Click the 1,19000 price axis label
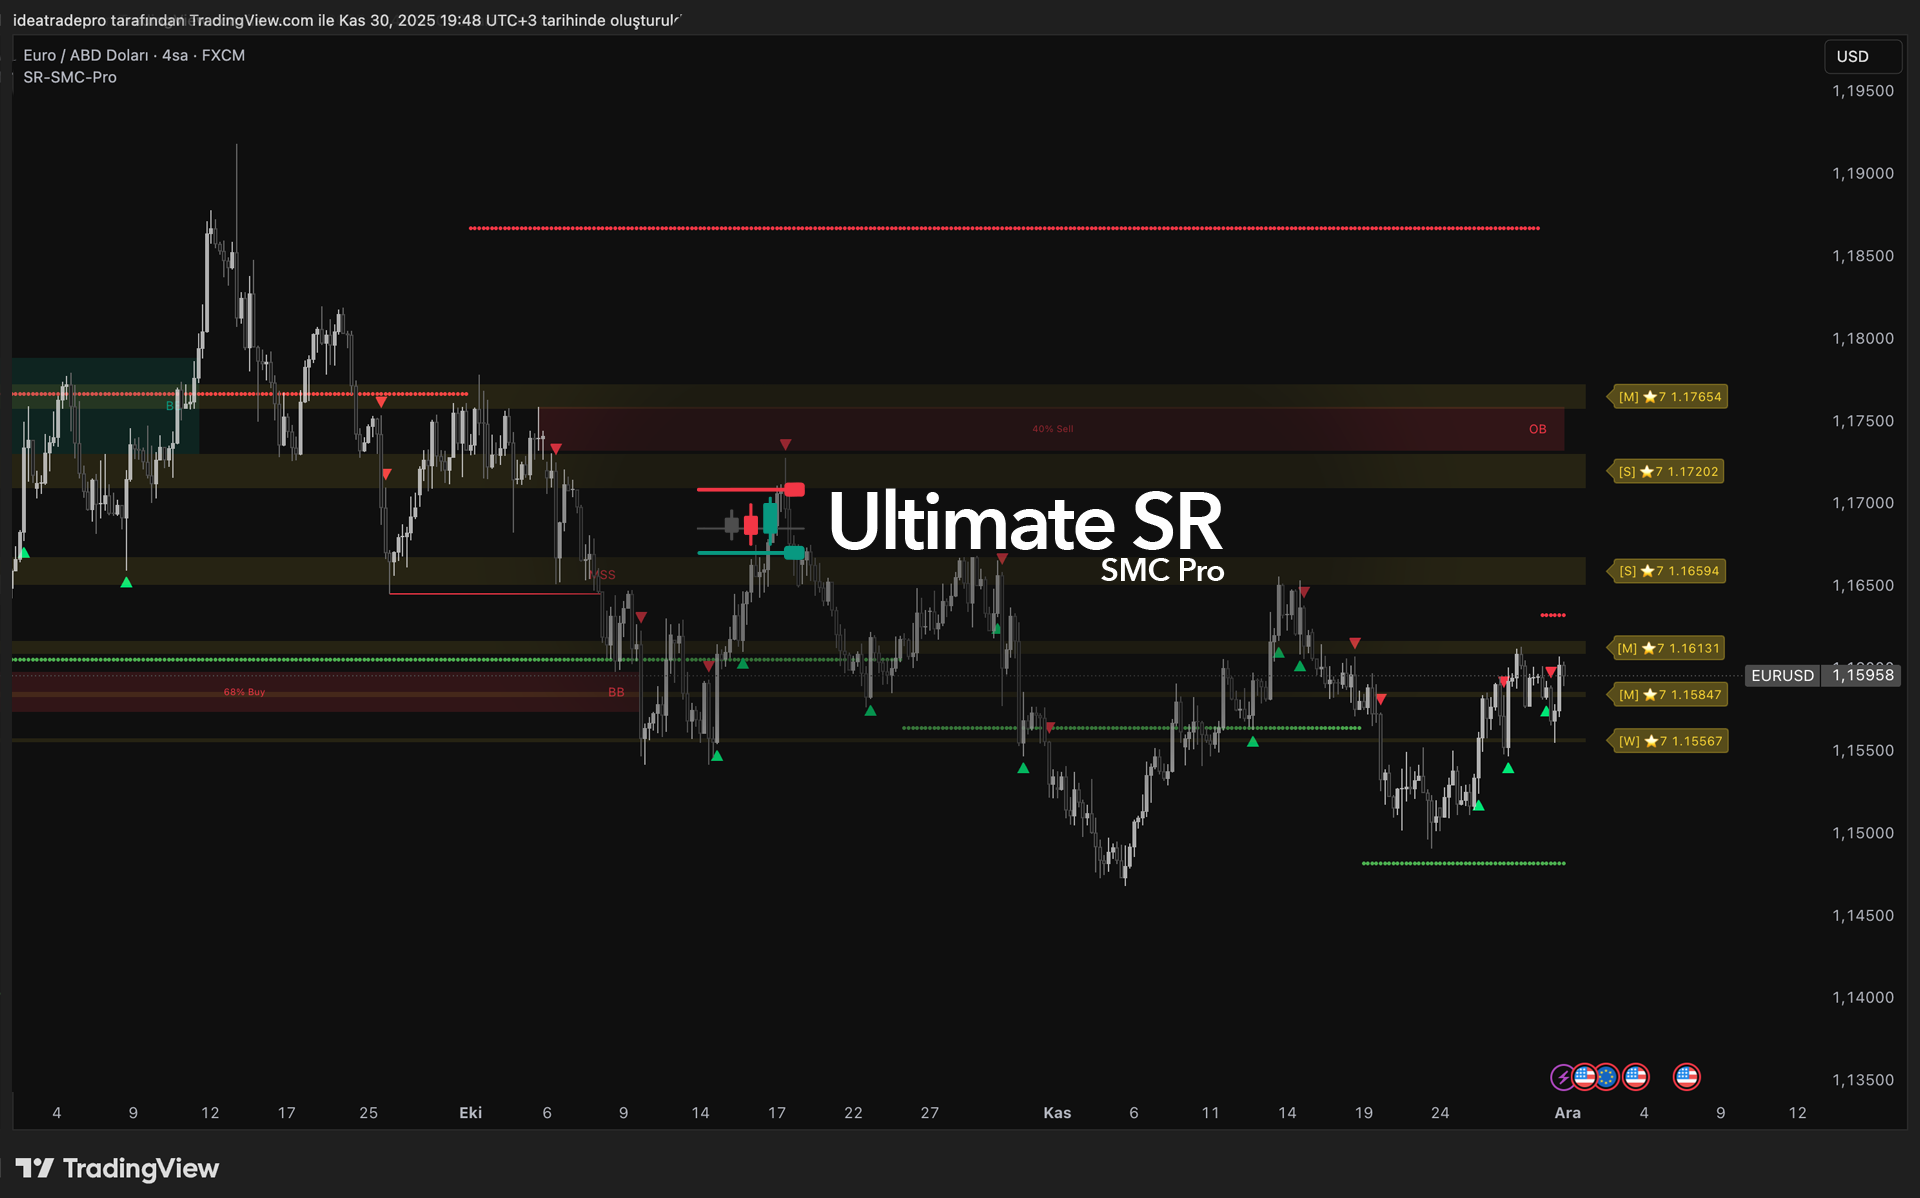1920x1198 pixels. click(x=1862, y=174)
